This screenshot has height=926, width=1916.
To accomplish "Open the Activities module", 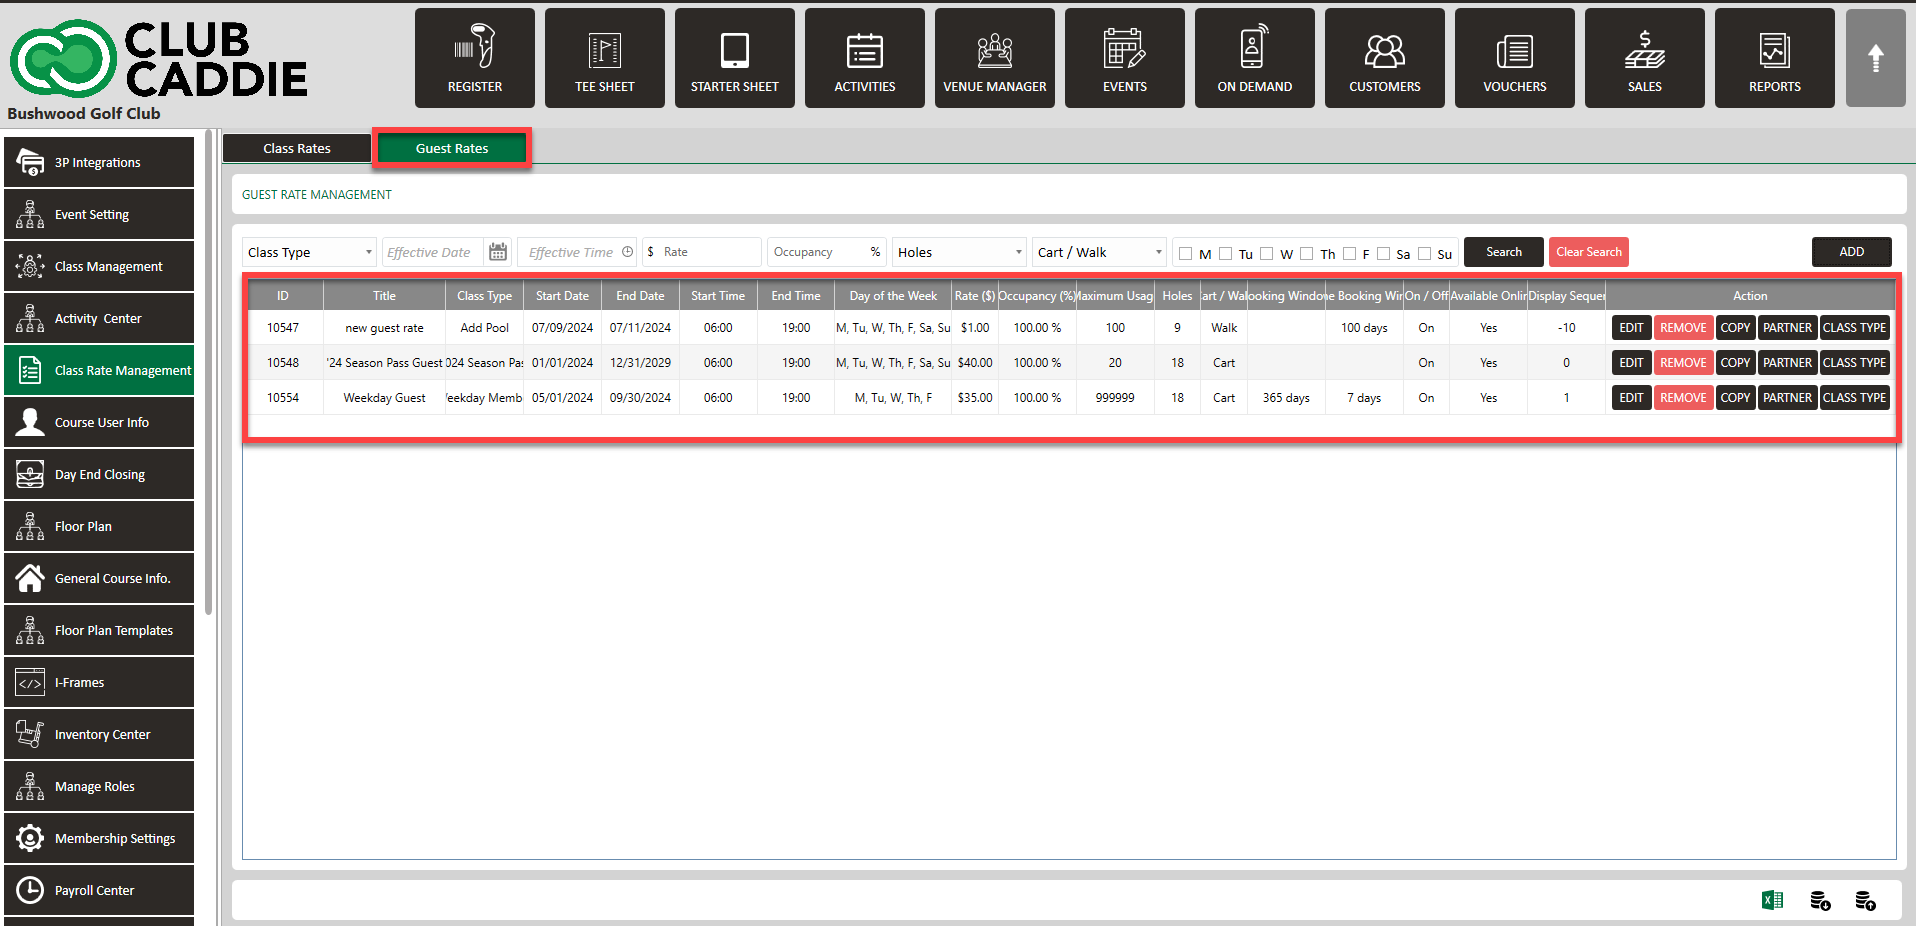I will pos(865,58).
